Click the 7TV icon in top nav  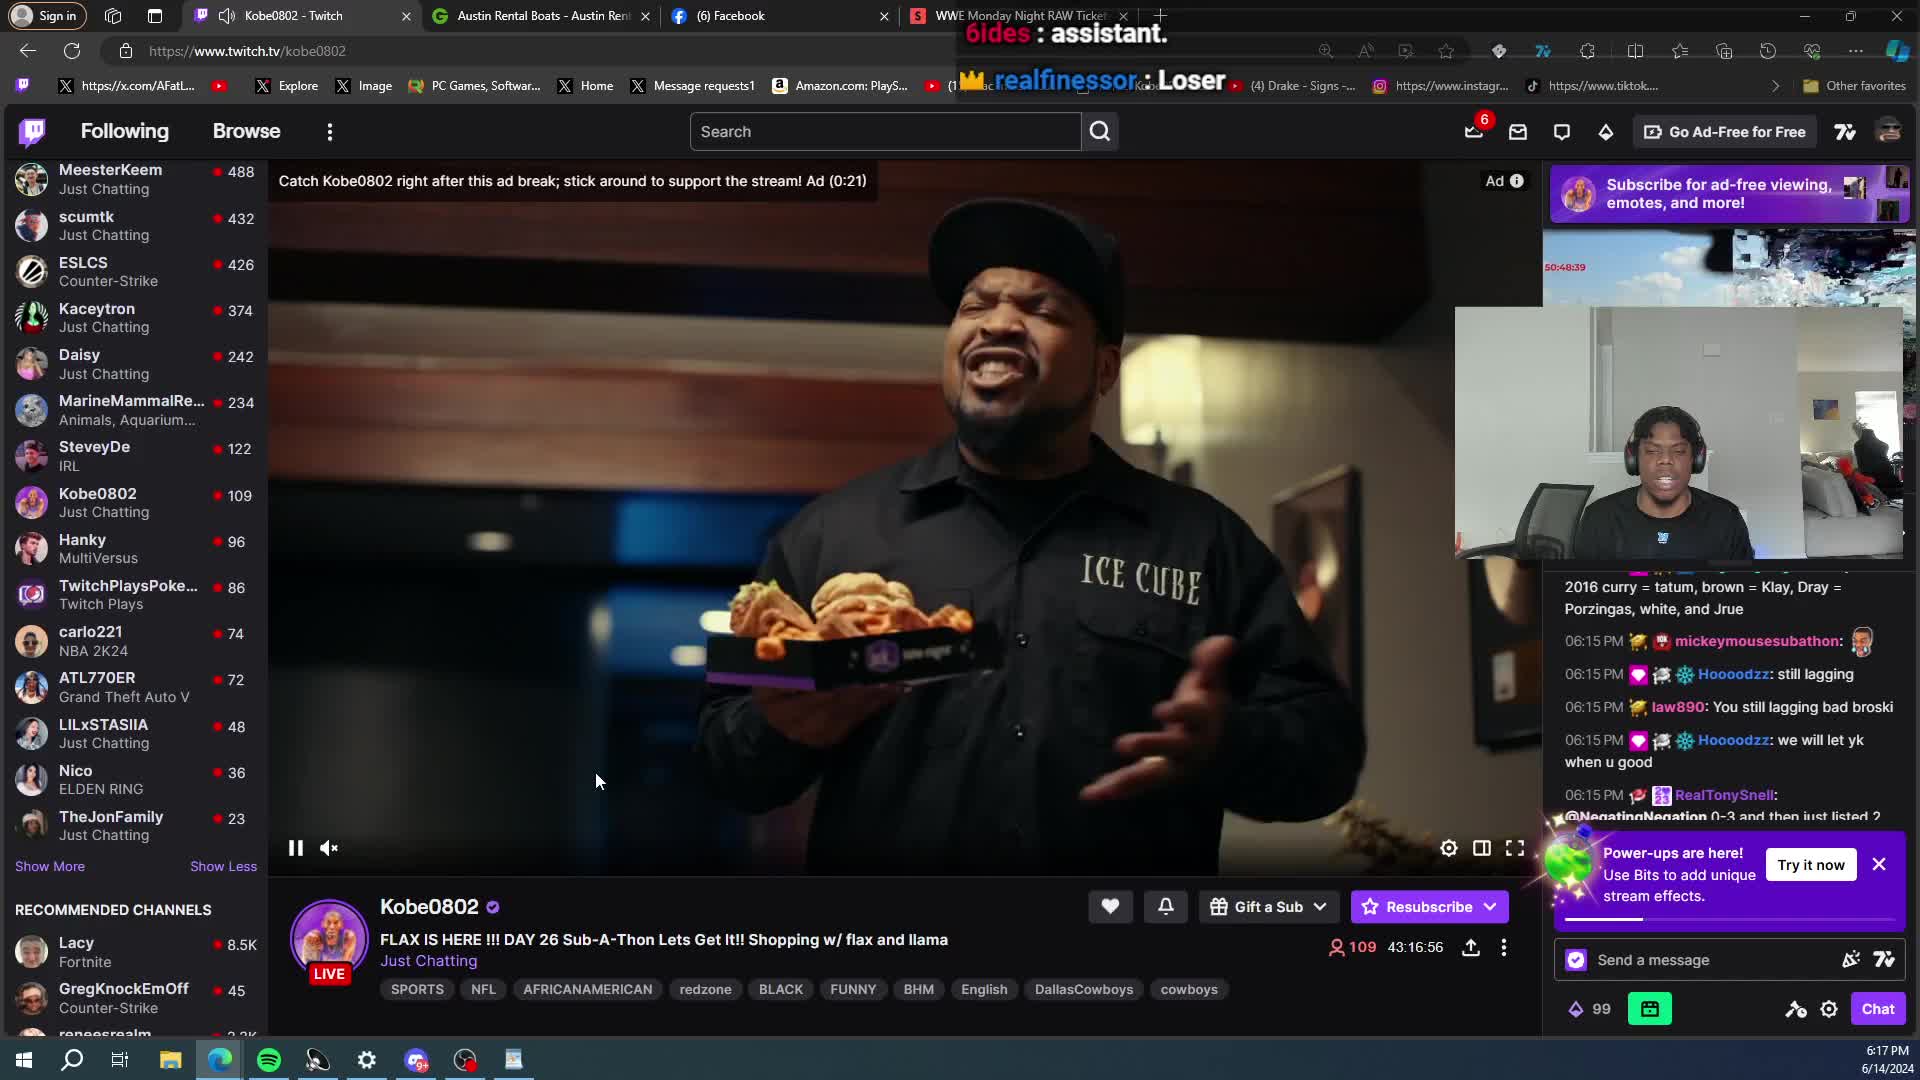(x=1845, y=131)
